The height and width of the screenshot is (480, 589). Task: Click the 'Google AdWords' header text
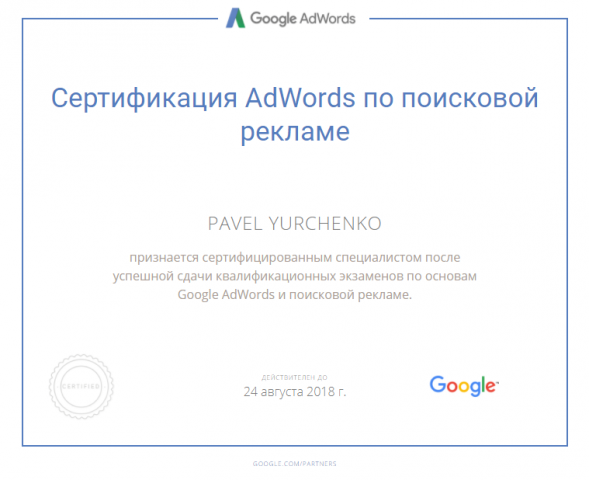[303, 19]
